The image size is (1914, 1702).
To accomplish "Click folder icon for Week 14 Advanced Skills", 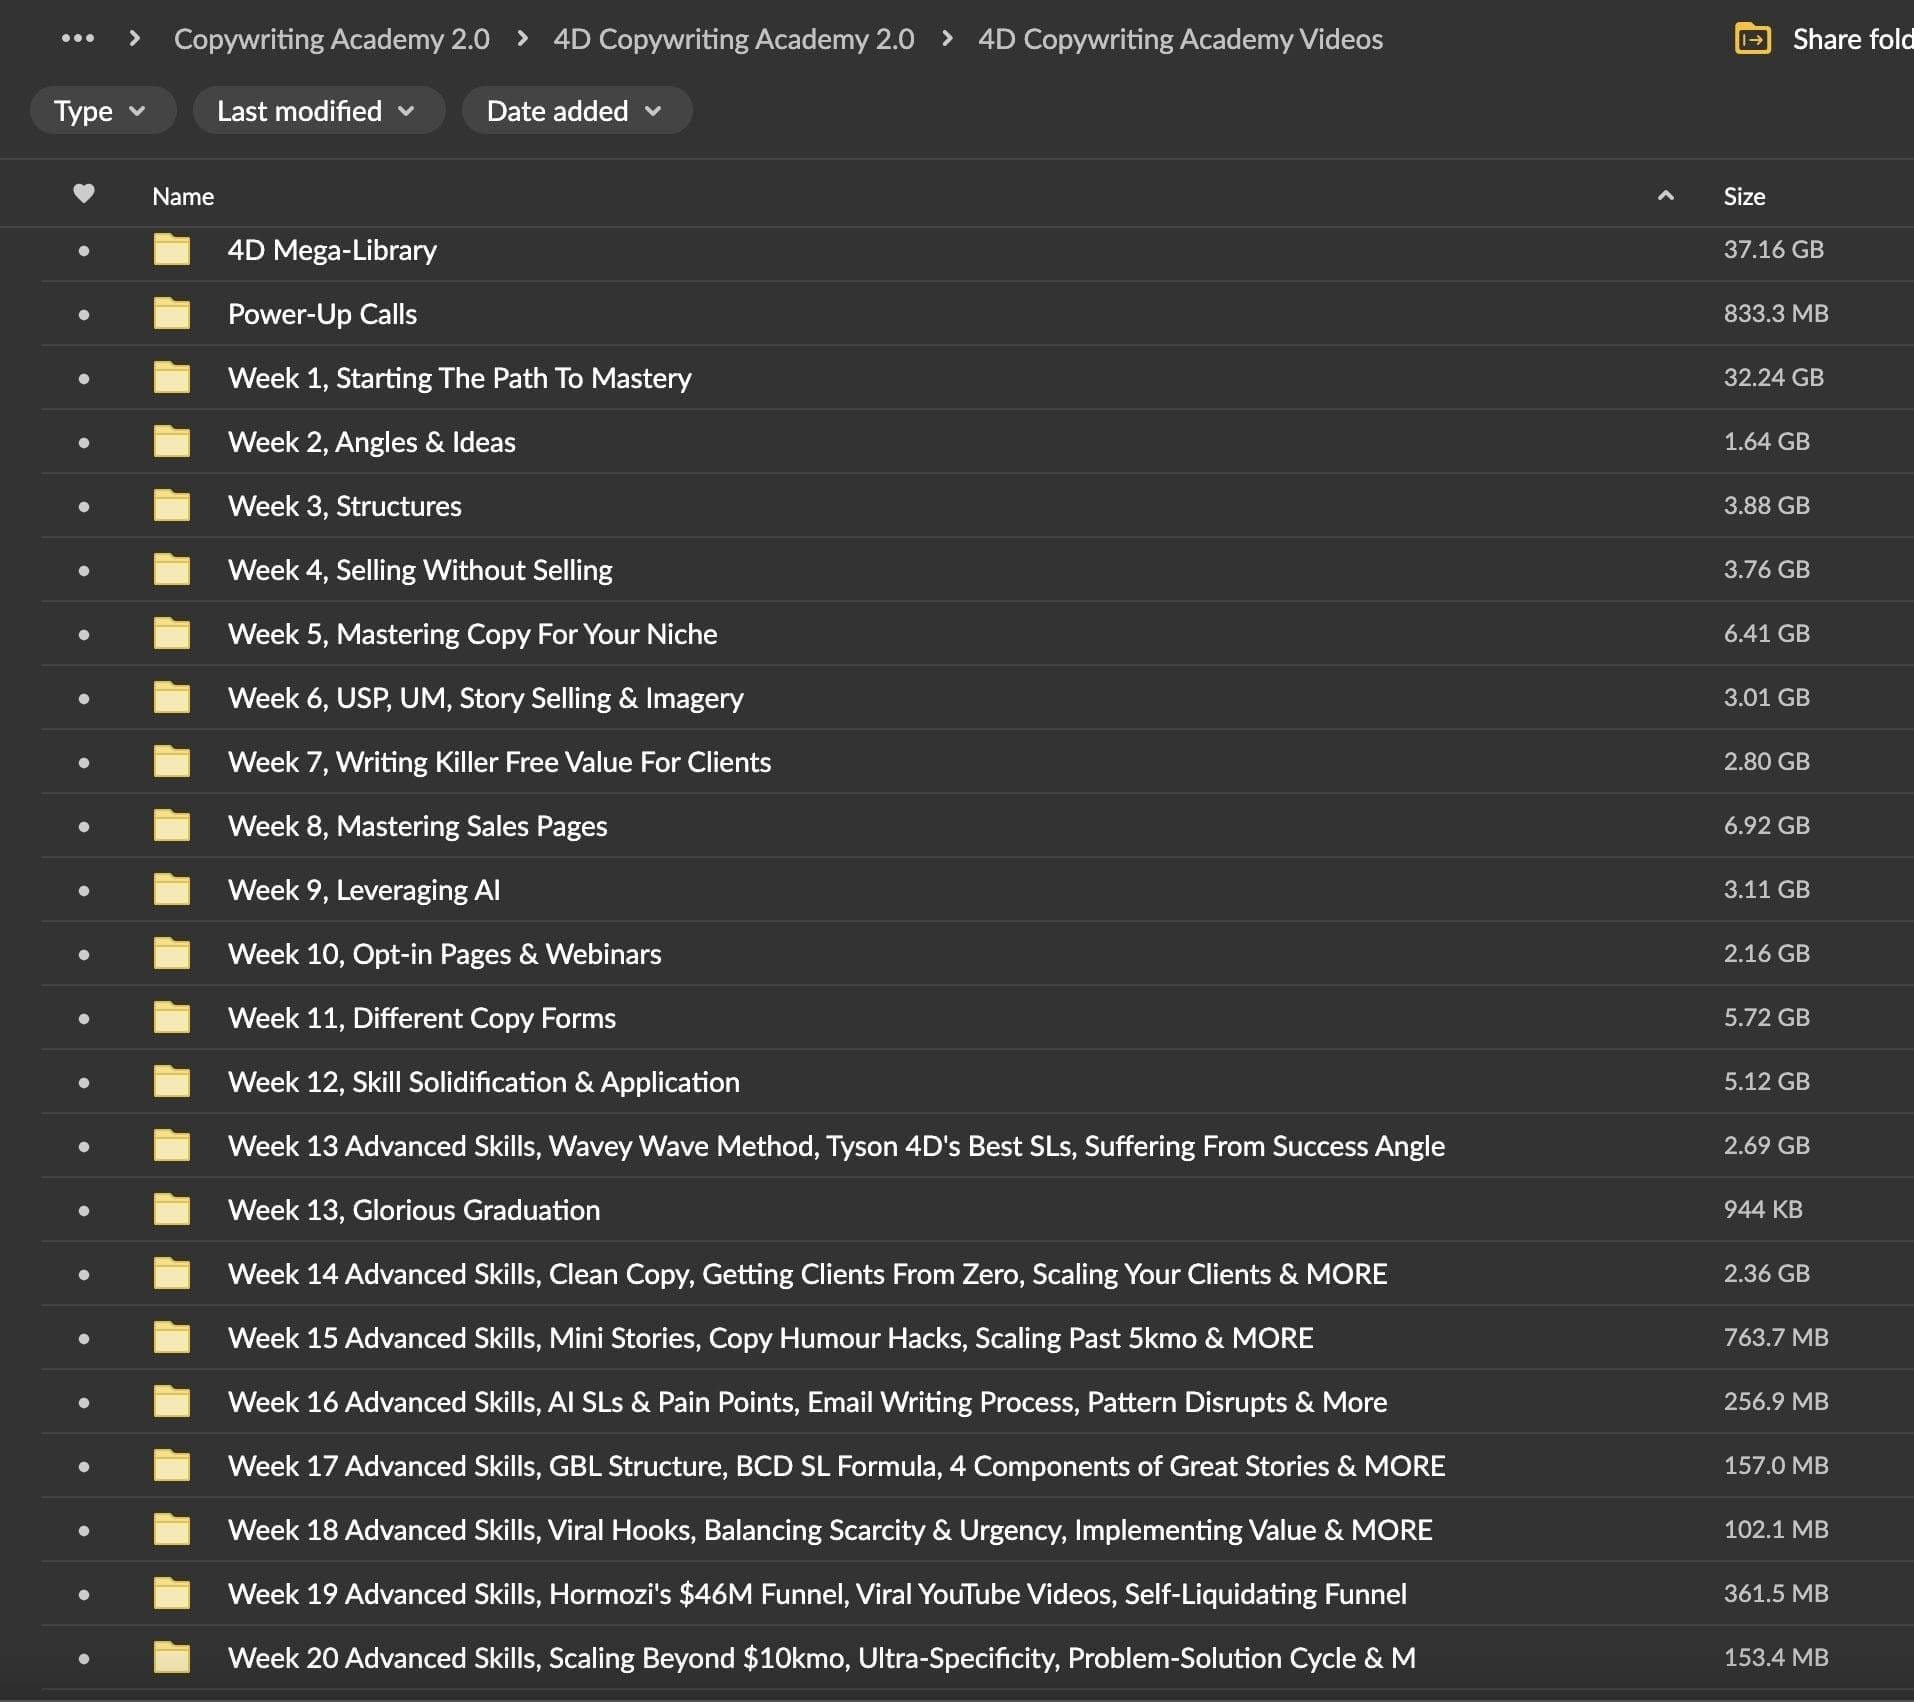I will pyautogui.click(x=172, y=1273).
